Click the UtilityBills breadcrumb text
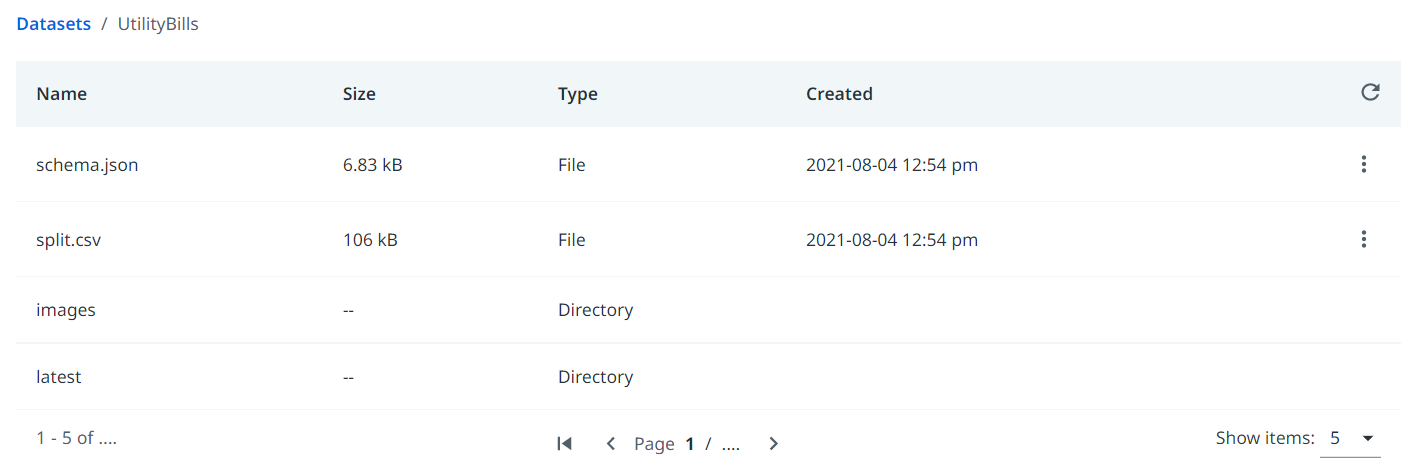This screenshot has height=470, width=1416. coord(158,24)
